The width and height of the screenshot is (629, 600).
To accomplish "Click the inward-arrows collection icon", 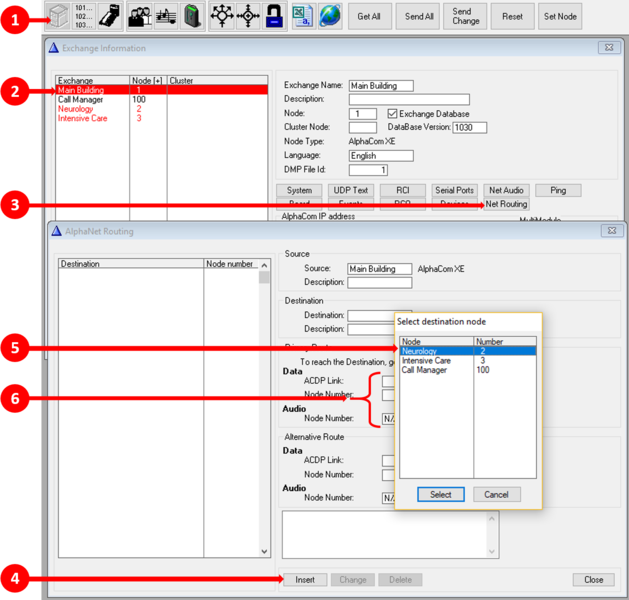I will pos(248,16).
